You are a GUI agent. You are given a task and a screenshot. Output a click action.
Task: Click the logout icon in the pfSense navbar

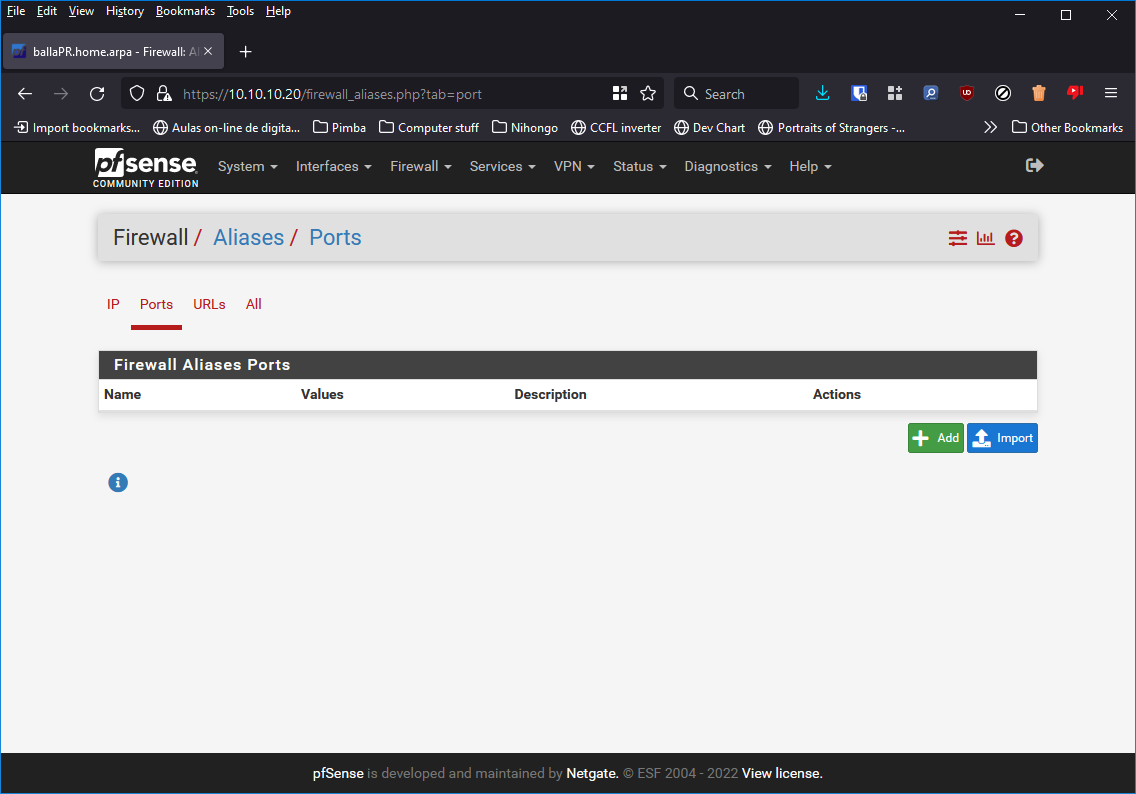[1034, 165]
